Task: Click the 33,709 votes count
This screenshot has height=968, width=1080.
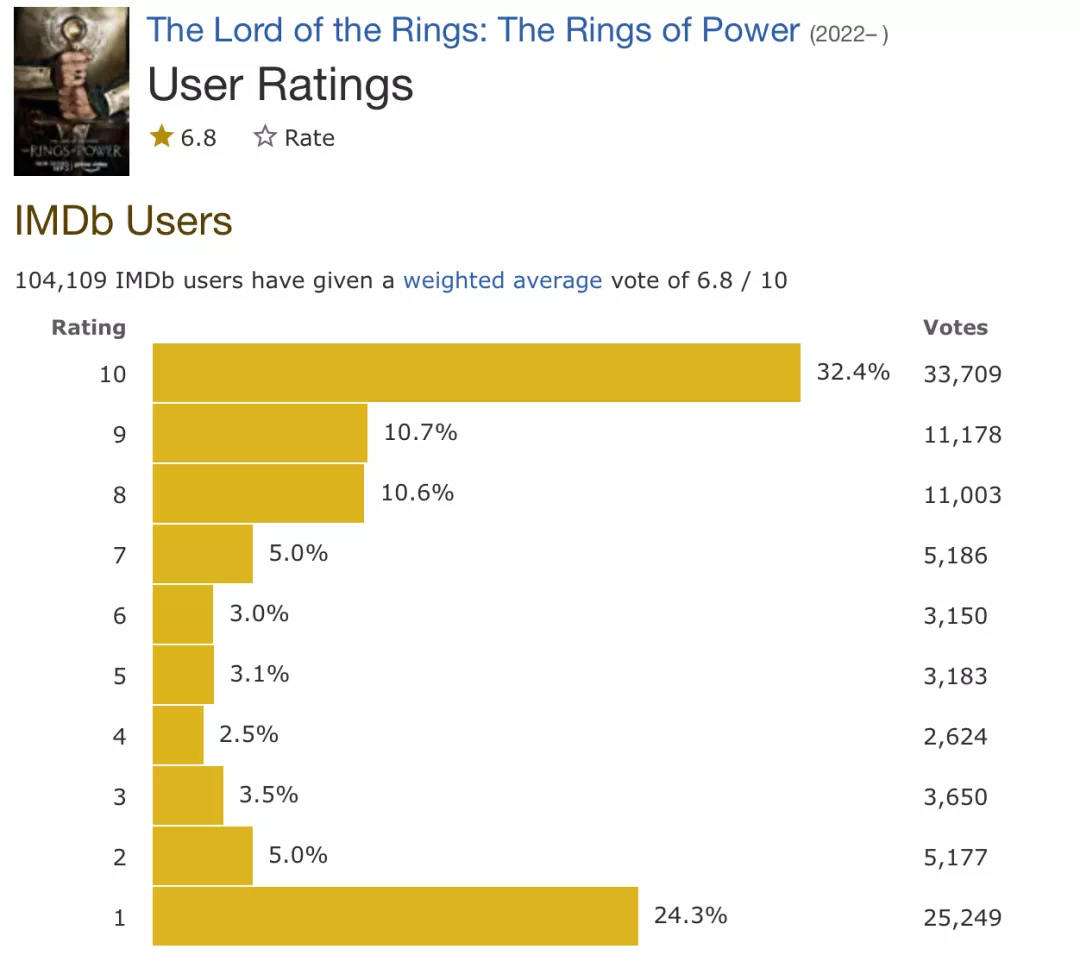Action: [962, 374]
